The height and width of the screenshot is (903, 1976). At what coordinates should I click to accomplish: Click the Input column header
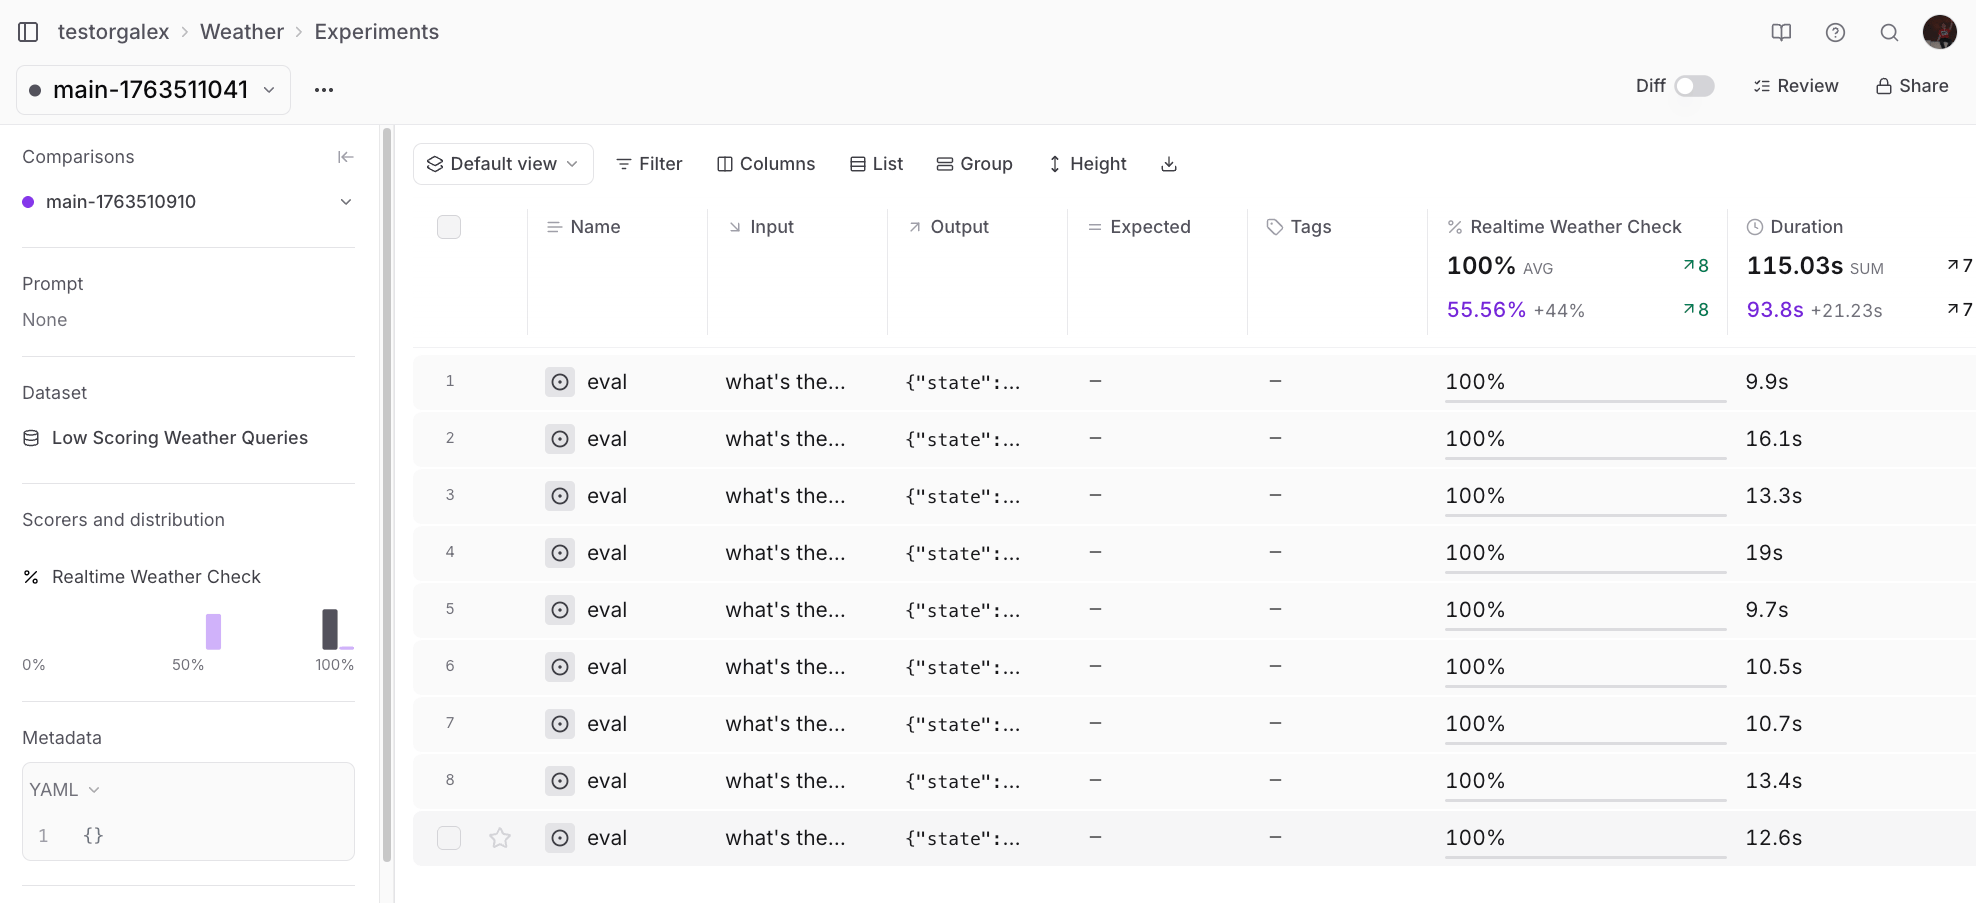[771, 227]
